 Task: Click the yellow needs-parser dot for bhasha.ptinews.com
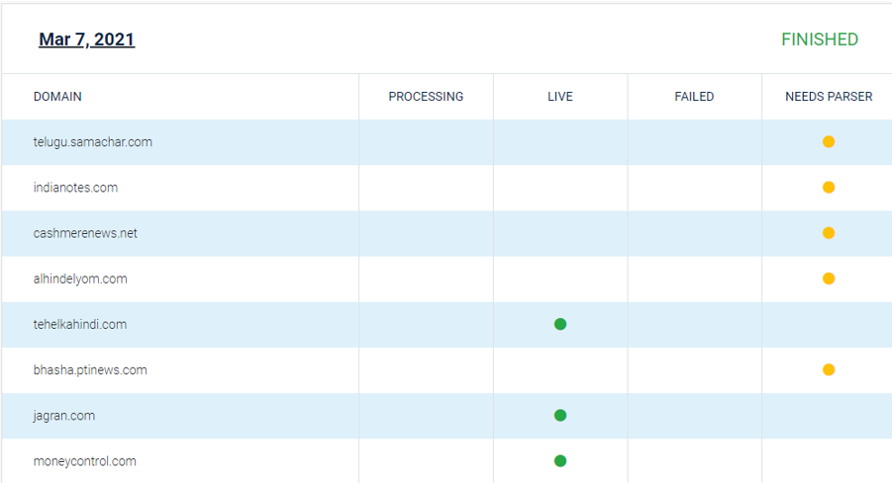[x=828, y=370]
